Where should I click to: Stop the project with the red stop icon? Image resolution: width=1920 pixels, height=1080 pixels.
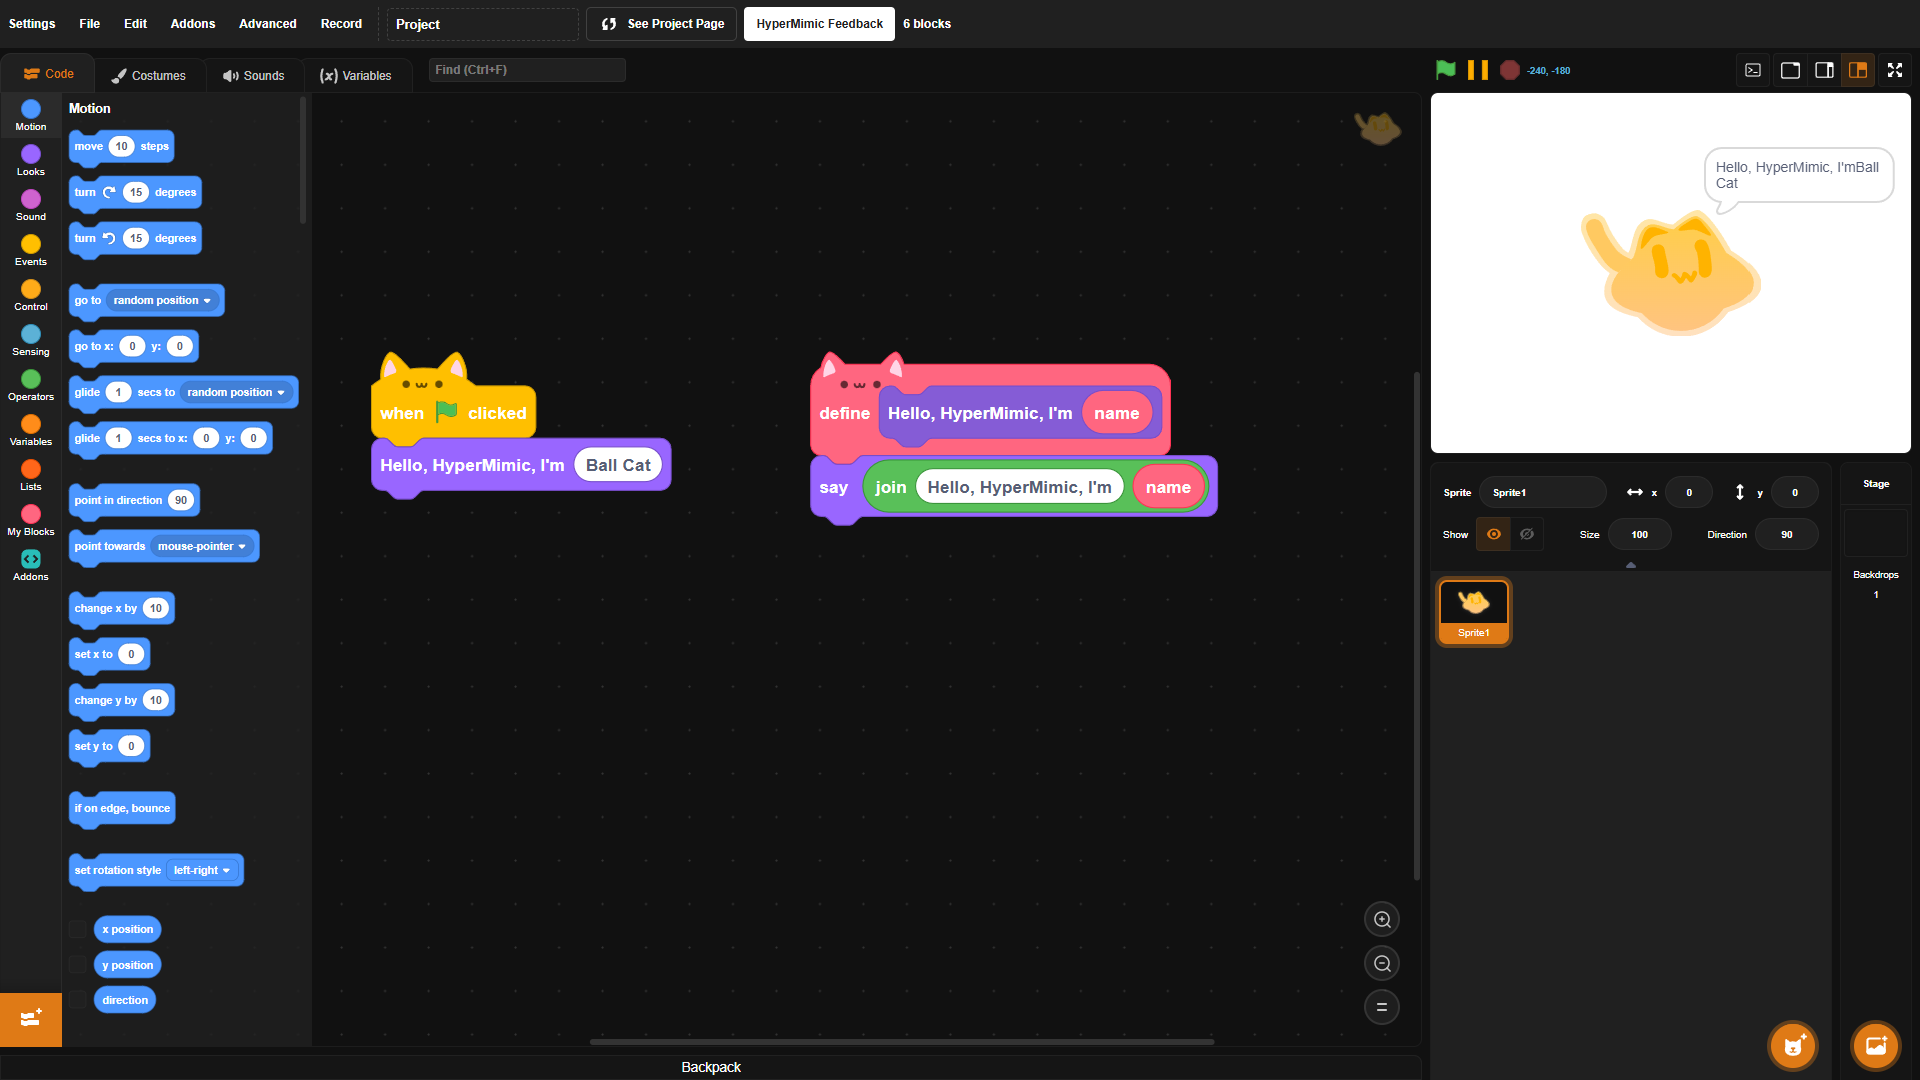pos(1510,70)
